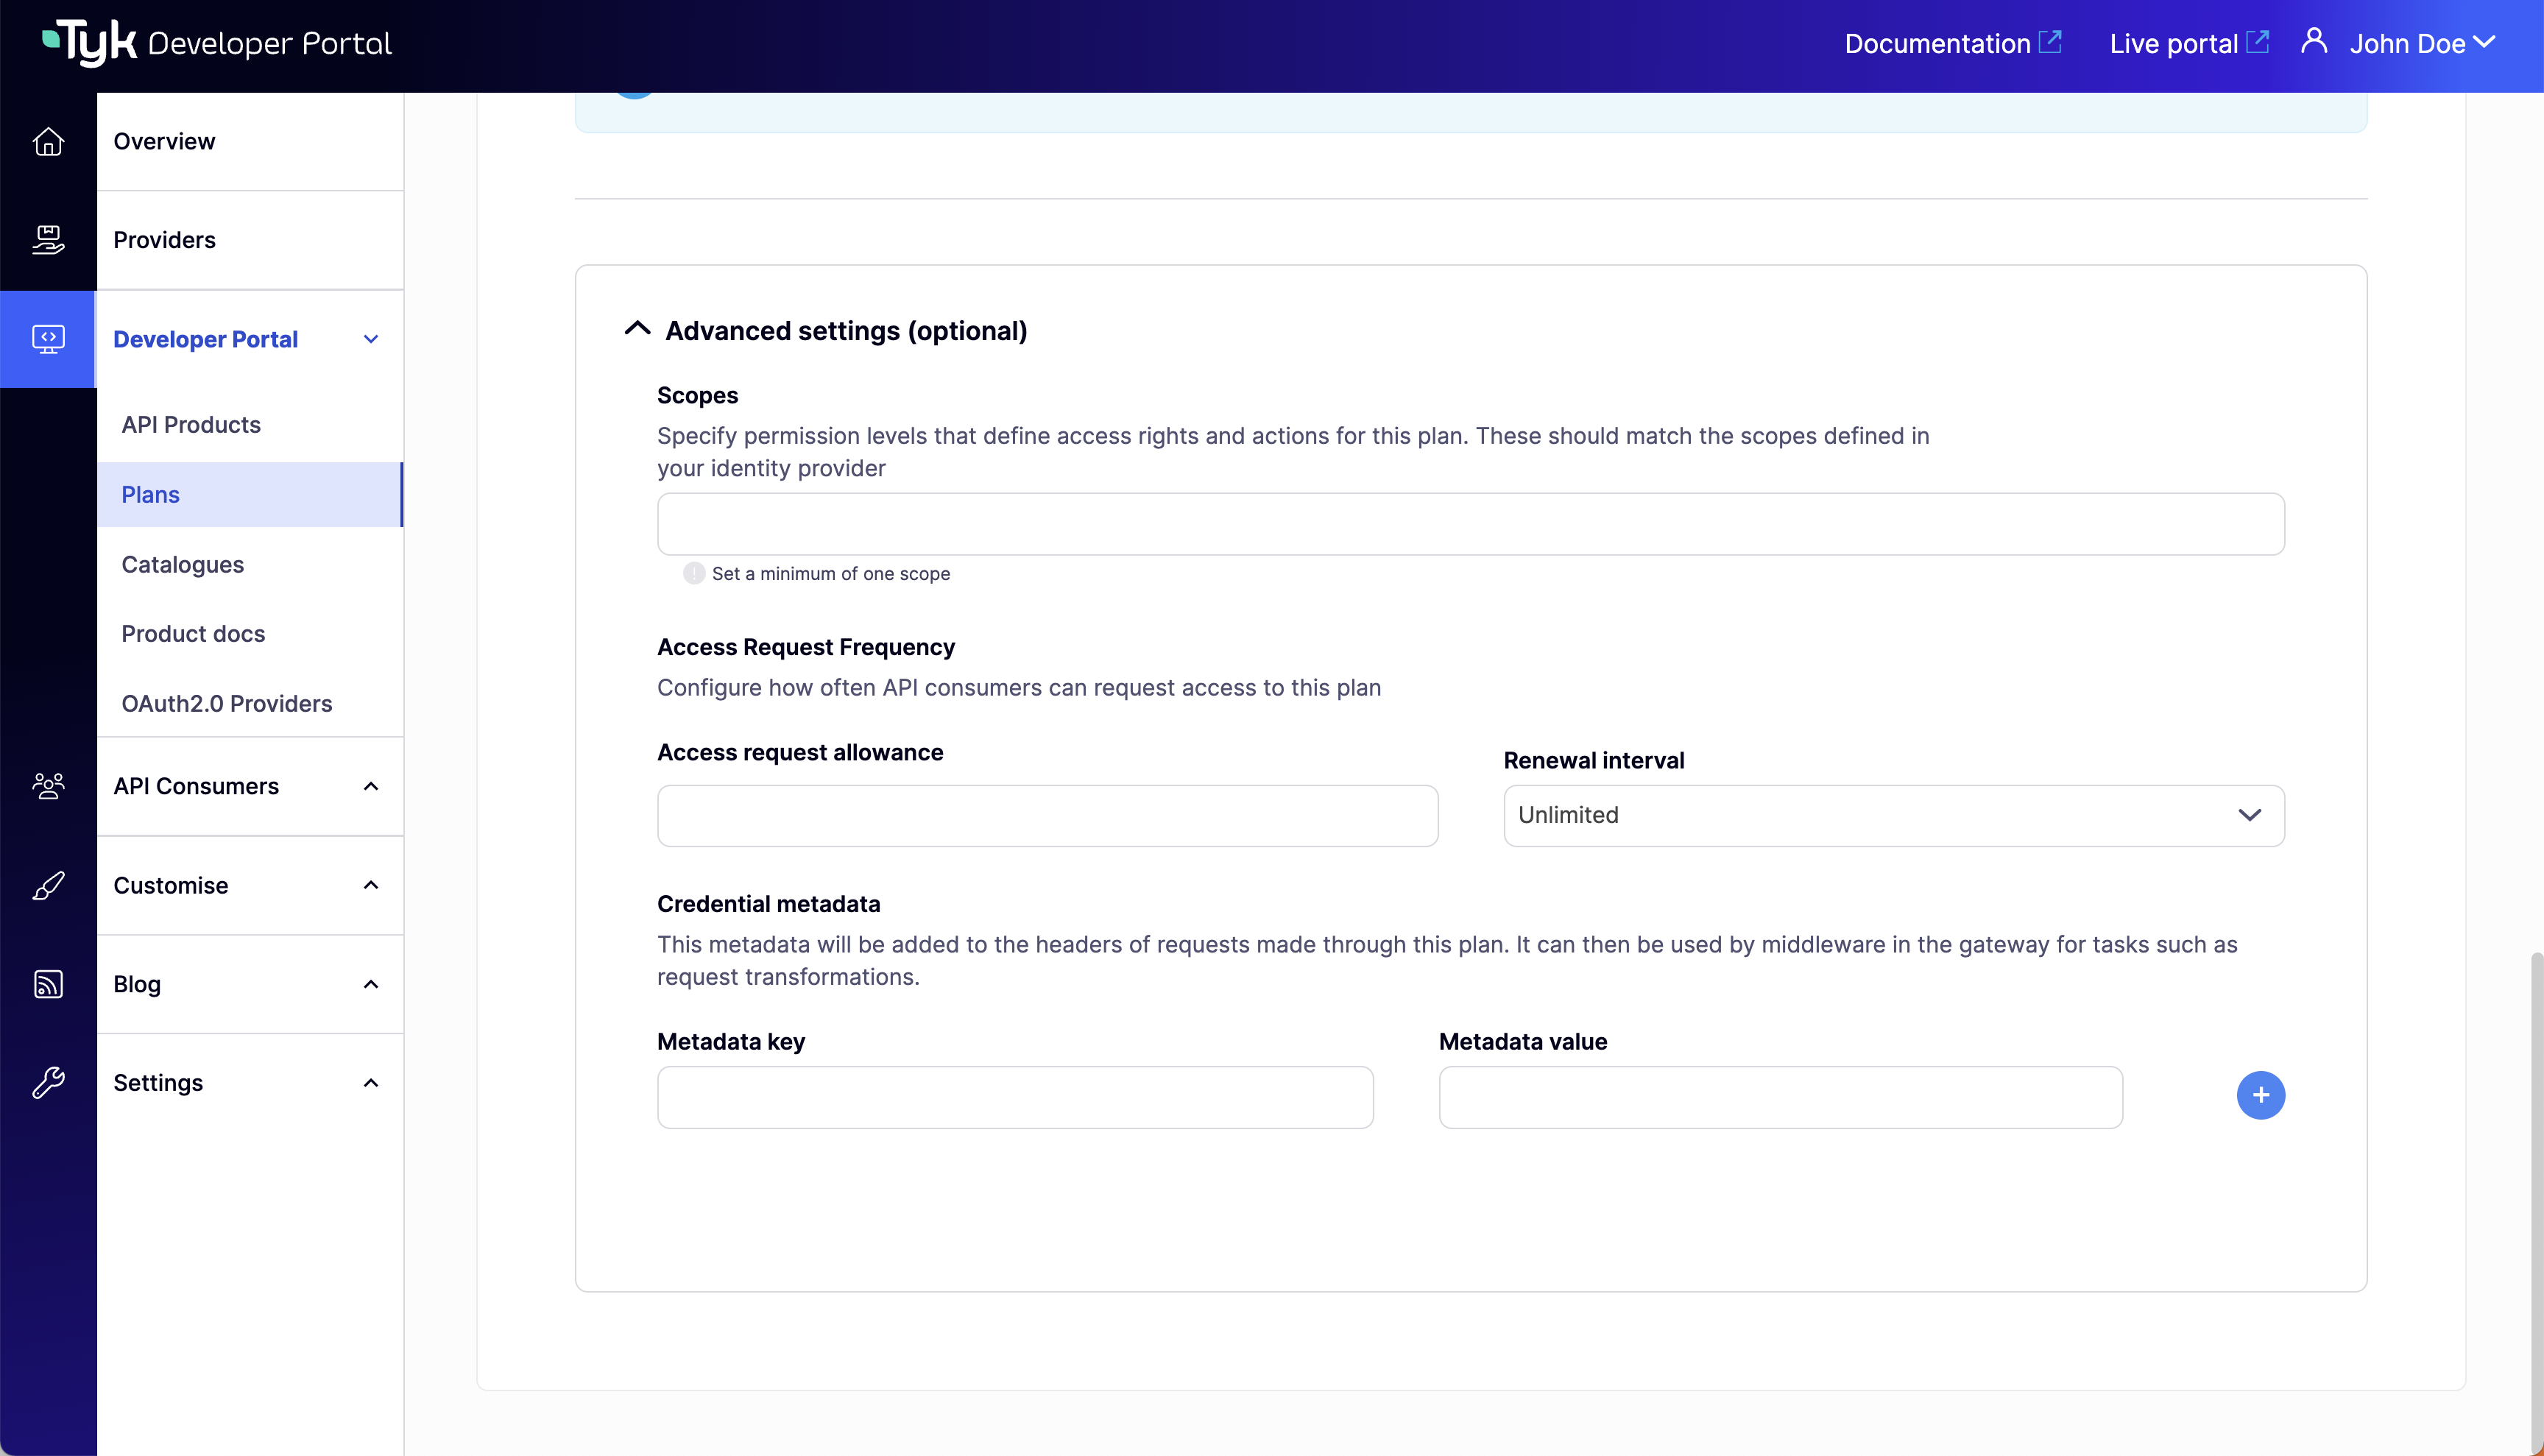Click the Settings wrench icon
The width and height of the screenshot is (2544, 1456).
[x=47, y=1083]
